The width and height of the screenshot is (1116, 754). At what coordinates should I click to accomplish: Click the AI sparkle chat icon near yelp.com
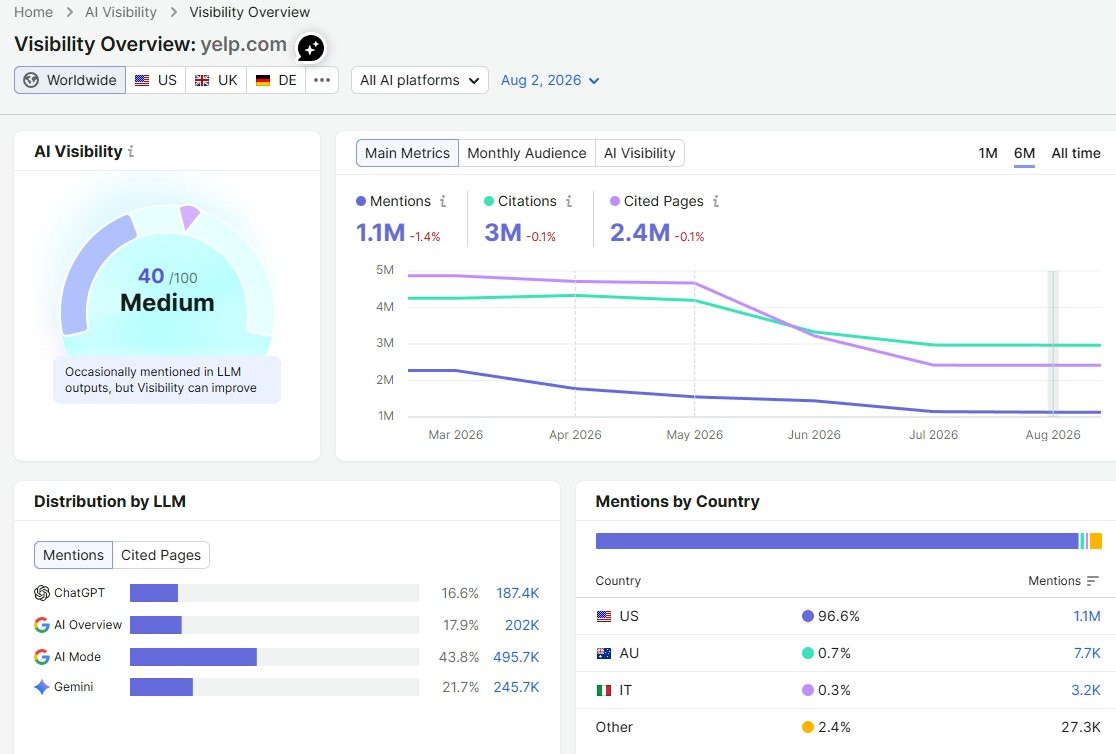pos(310,48)
